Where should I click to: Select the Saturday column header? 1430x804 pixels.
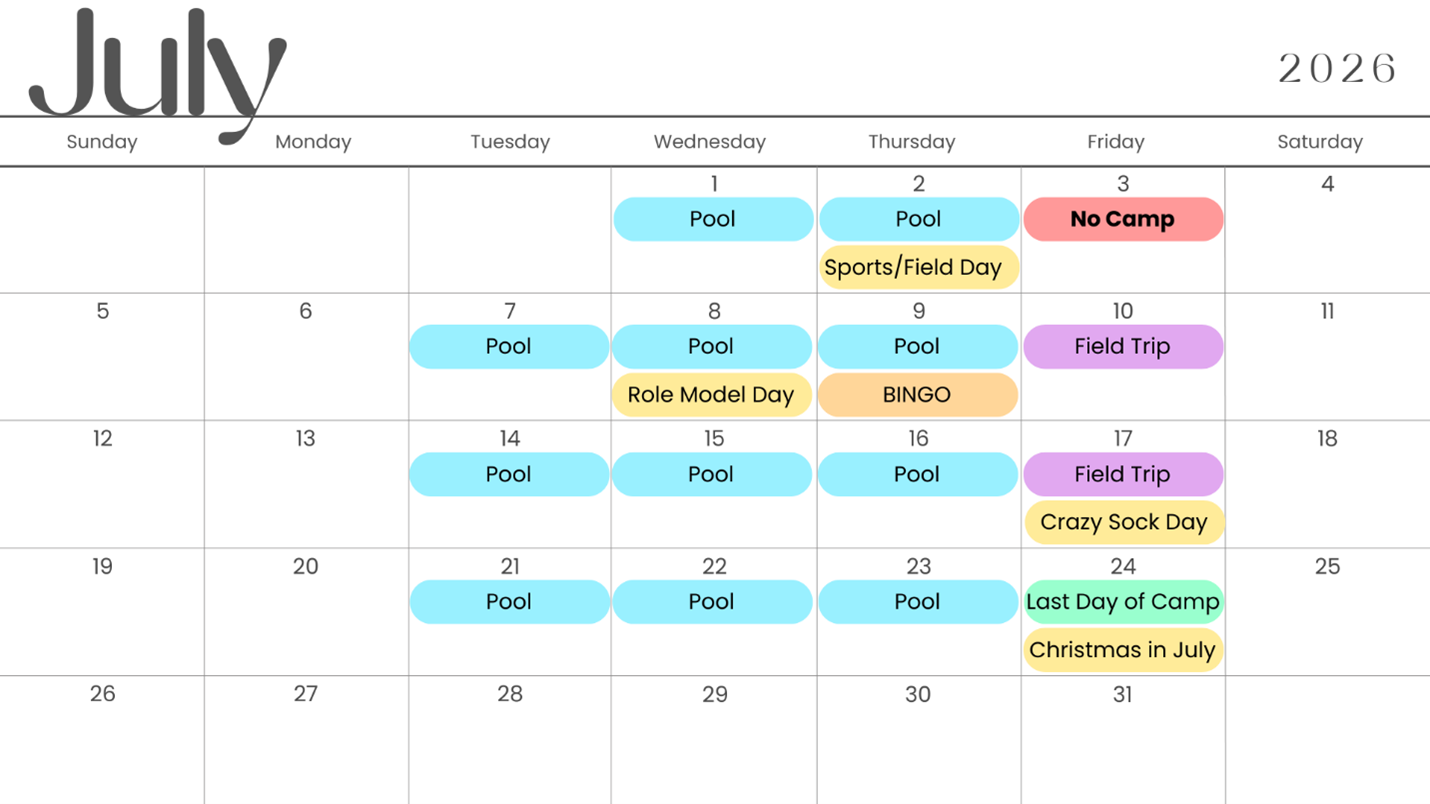pyautogui.click(x=1320, y=142)
